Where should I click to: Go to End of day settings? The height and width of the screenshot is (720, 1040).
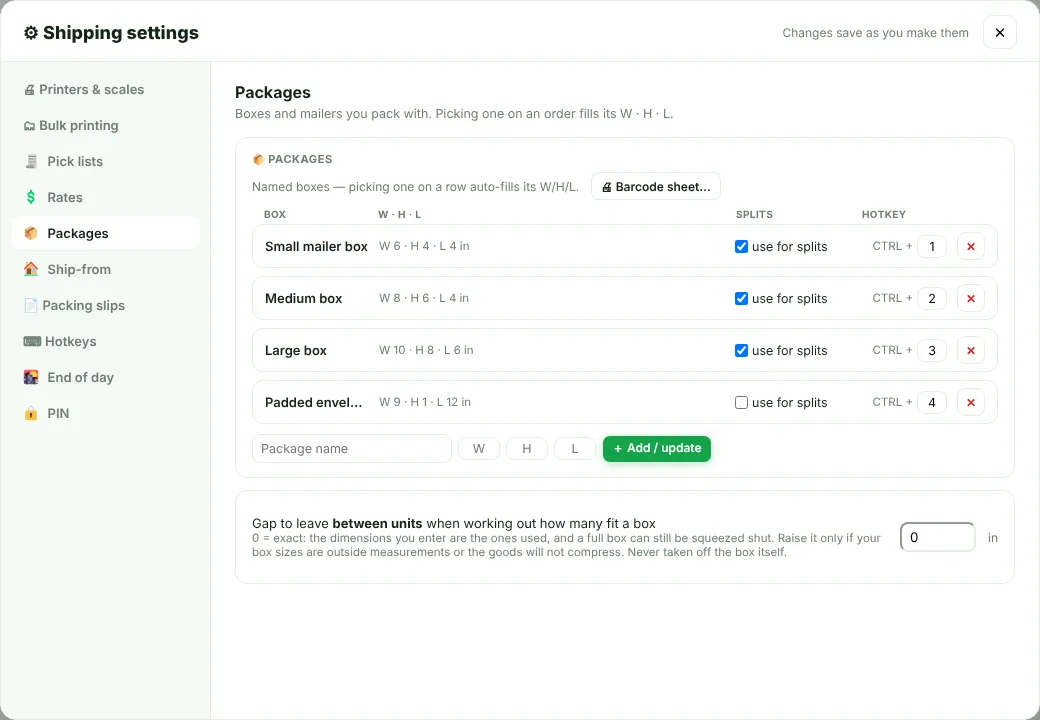[x=105, y=377]
